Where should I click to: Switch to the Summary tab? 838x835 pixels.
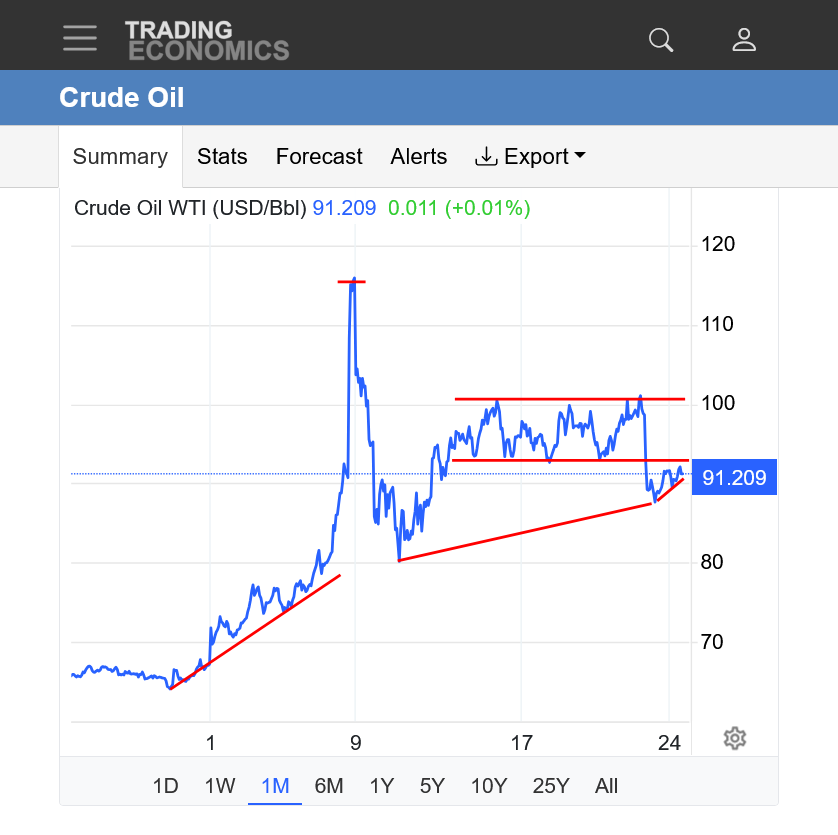pos(120,157)
